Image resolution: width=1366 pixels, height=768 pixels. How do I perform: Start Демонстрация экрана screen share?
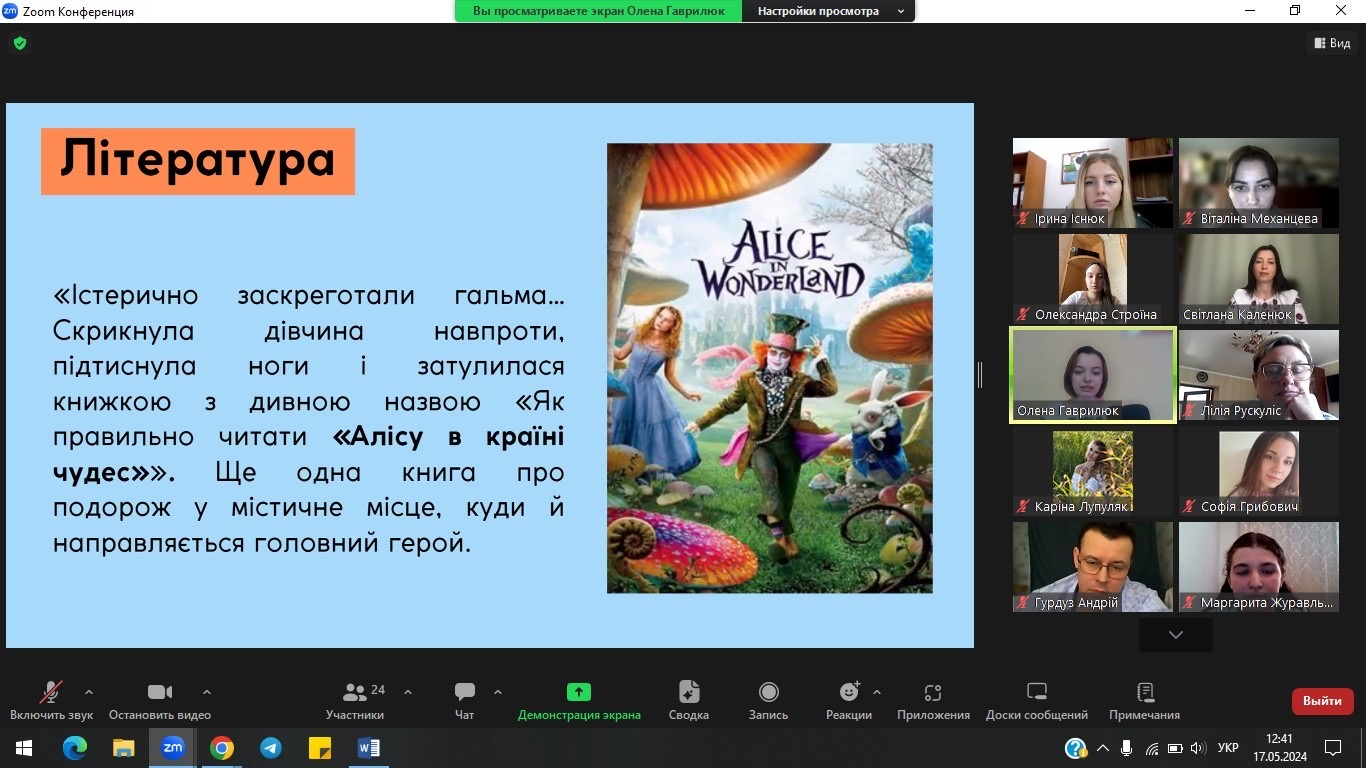point(579,700)
